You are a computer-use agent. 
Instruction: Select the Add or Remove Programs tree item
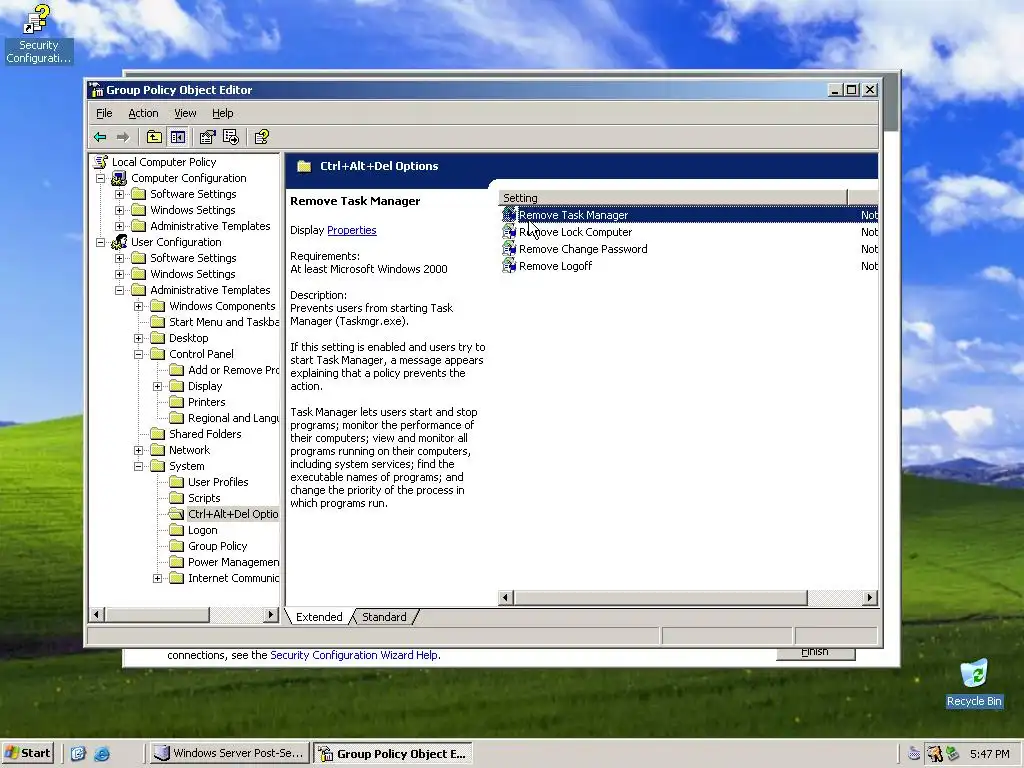coord(233,370)
